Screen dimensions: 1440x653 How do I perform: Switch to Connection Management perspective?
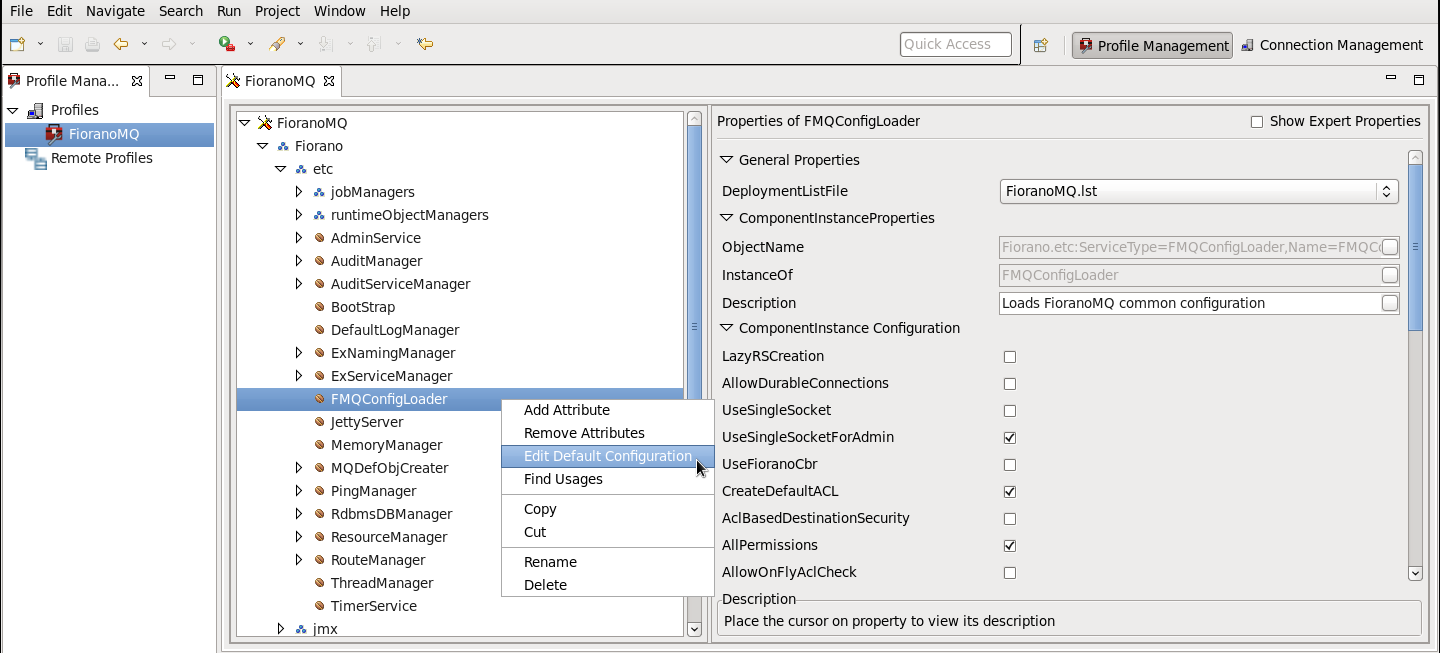coord(1331,45)
